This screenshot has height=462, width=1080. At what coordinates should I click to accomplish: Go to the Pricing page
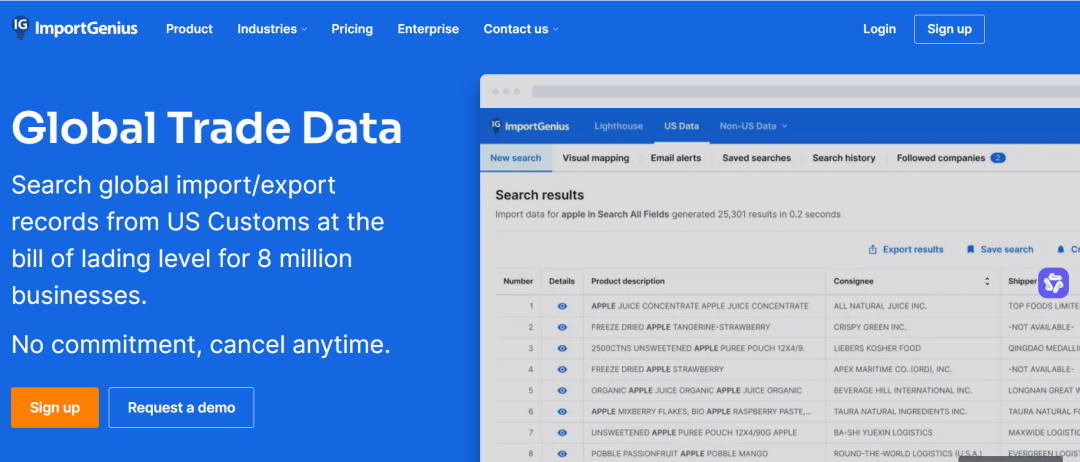(352, 29)
